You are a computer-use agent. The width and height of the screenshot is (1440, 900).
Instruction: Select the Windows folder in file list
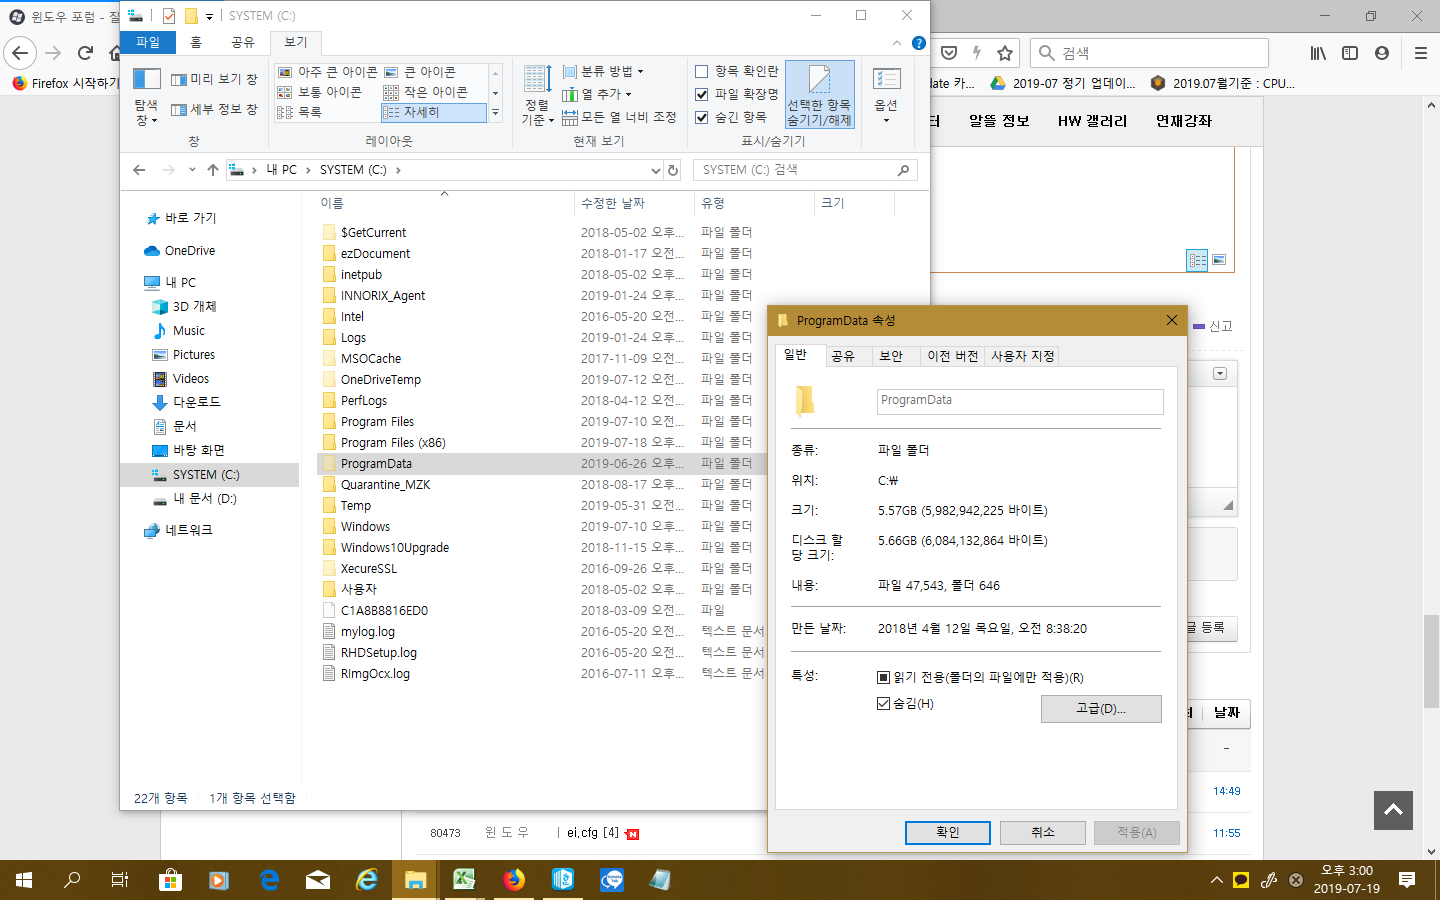(x=365, y=527)
